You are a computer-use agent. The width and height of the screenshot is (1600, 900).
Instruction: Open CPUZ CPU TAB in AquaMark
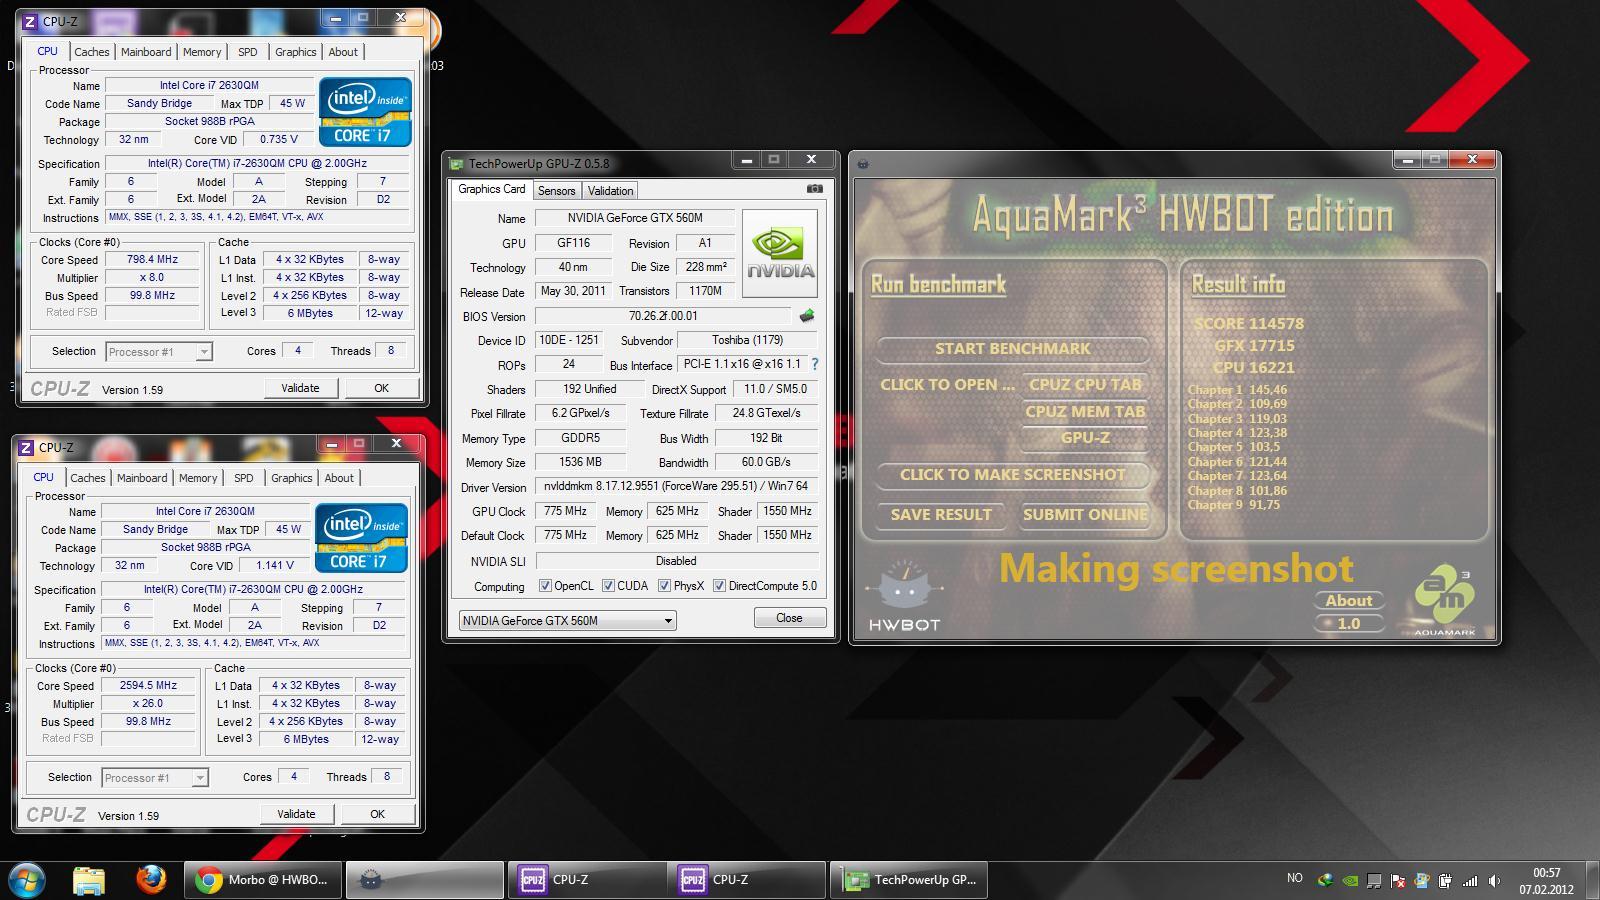(x=1085, y=384)
